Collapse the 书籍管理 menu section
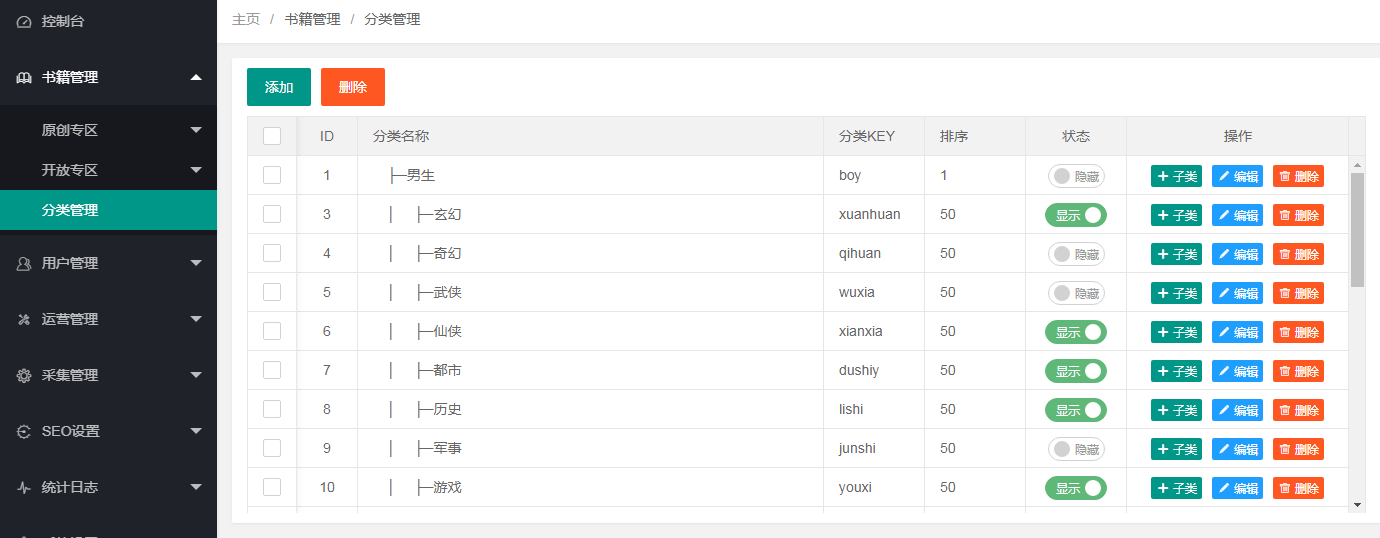The image size is (1380, 538). pyautogui.click(x=196, y=77)
